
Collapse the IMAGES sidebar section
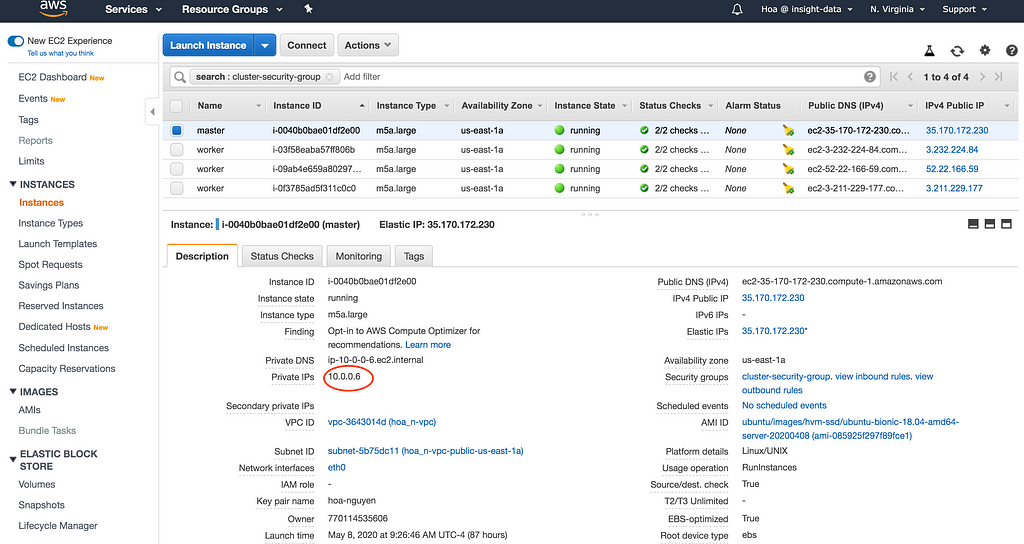tap(13, 392)
